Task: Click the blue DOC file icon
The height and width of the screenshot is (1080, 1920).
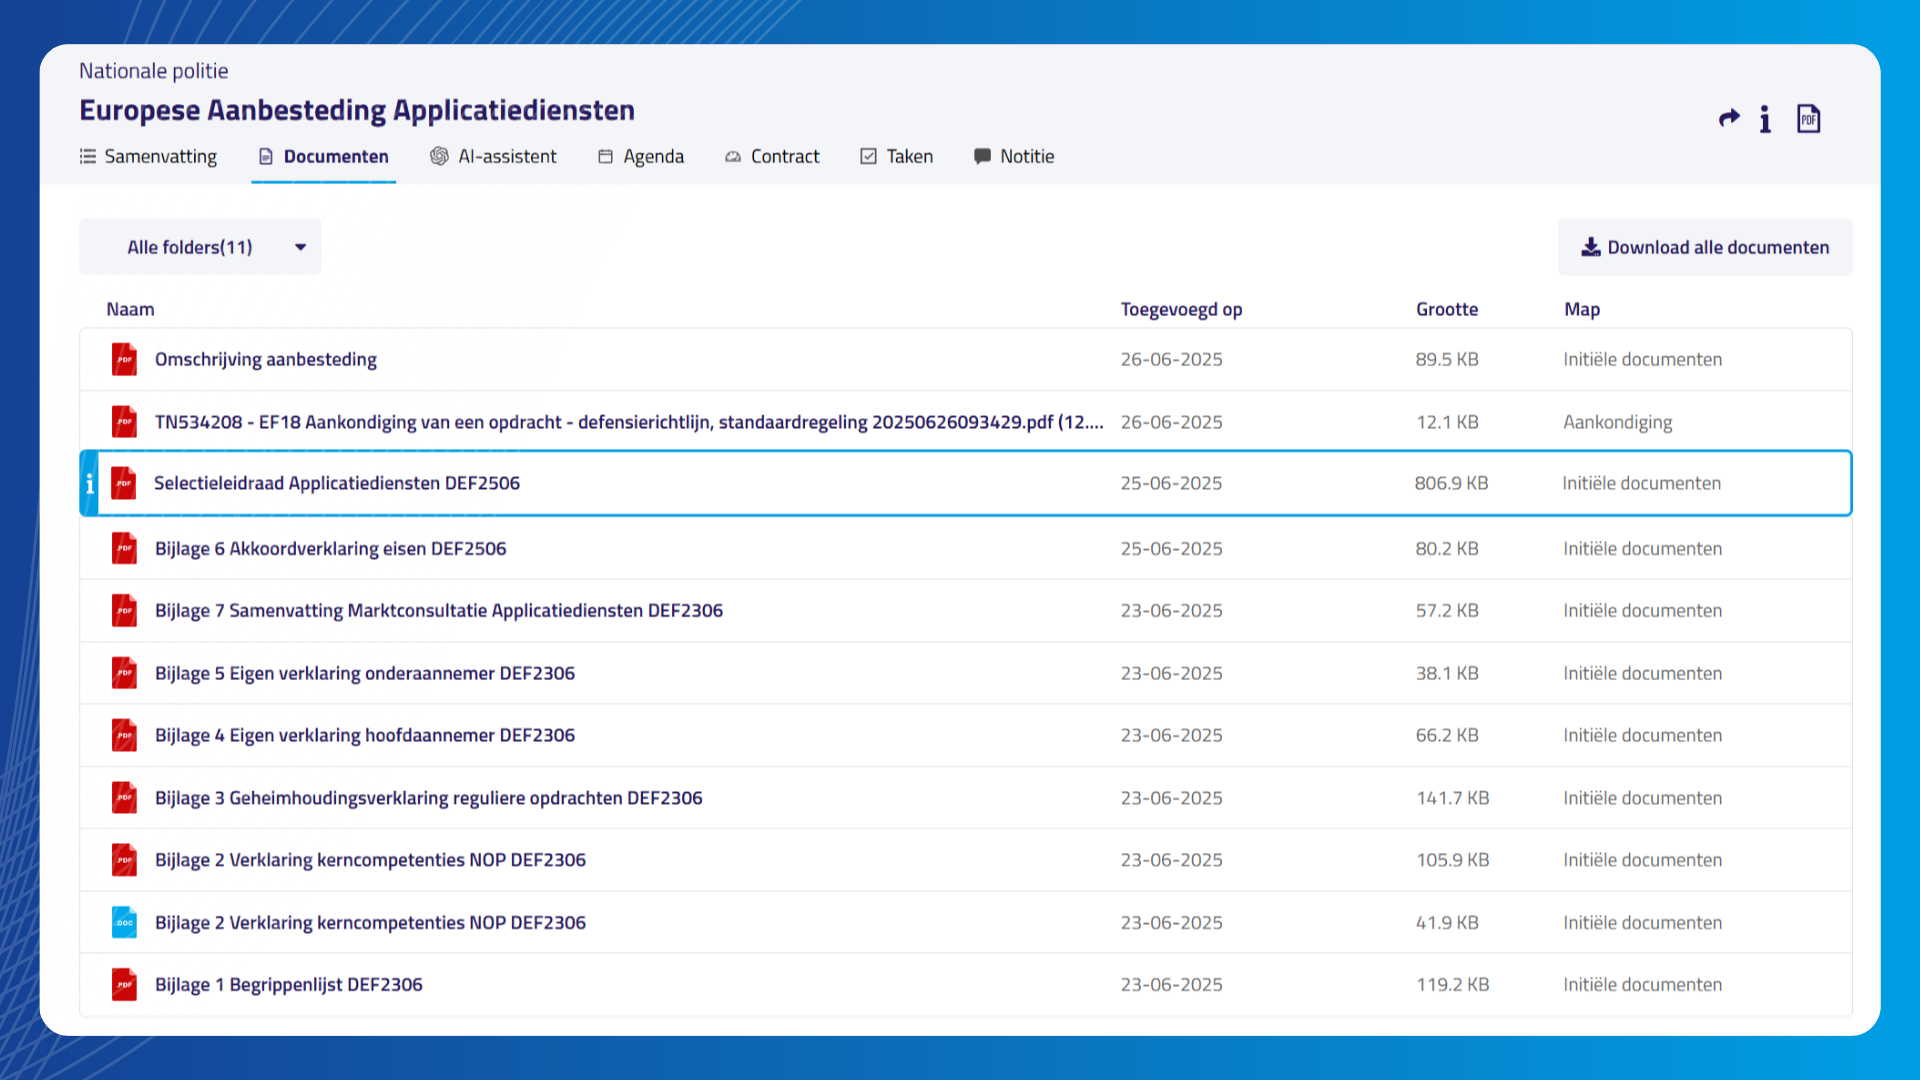Action: pos(124,922)
